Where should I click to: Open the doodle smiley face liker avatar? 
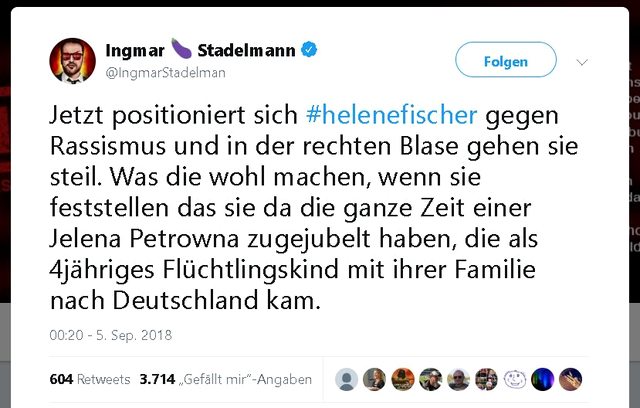[x=515, y=379]
